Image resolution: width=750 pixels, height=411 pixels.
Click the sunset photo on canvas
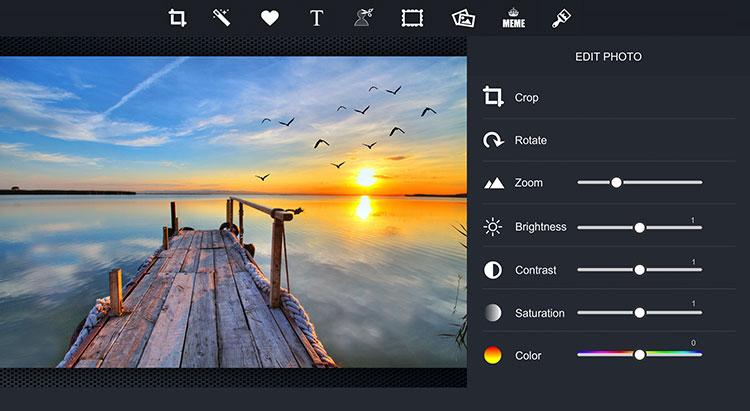pos(233,212)
